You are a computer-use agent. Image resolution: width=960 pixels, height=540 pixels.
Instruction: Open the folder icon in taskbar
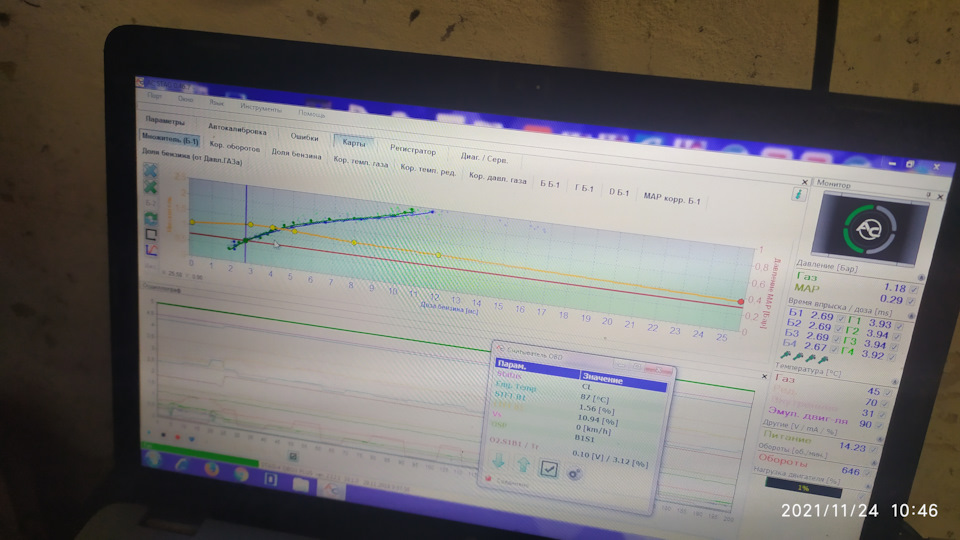pyautogui.click(x=301, y=484)
